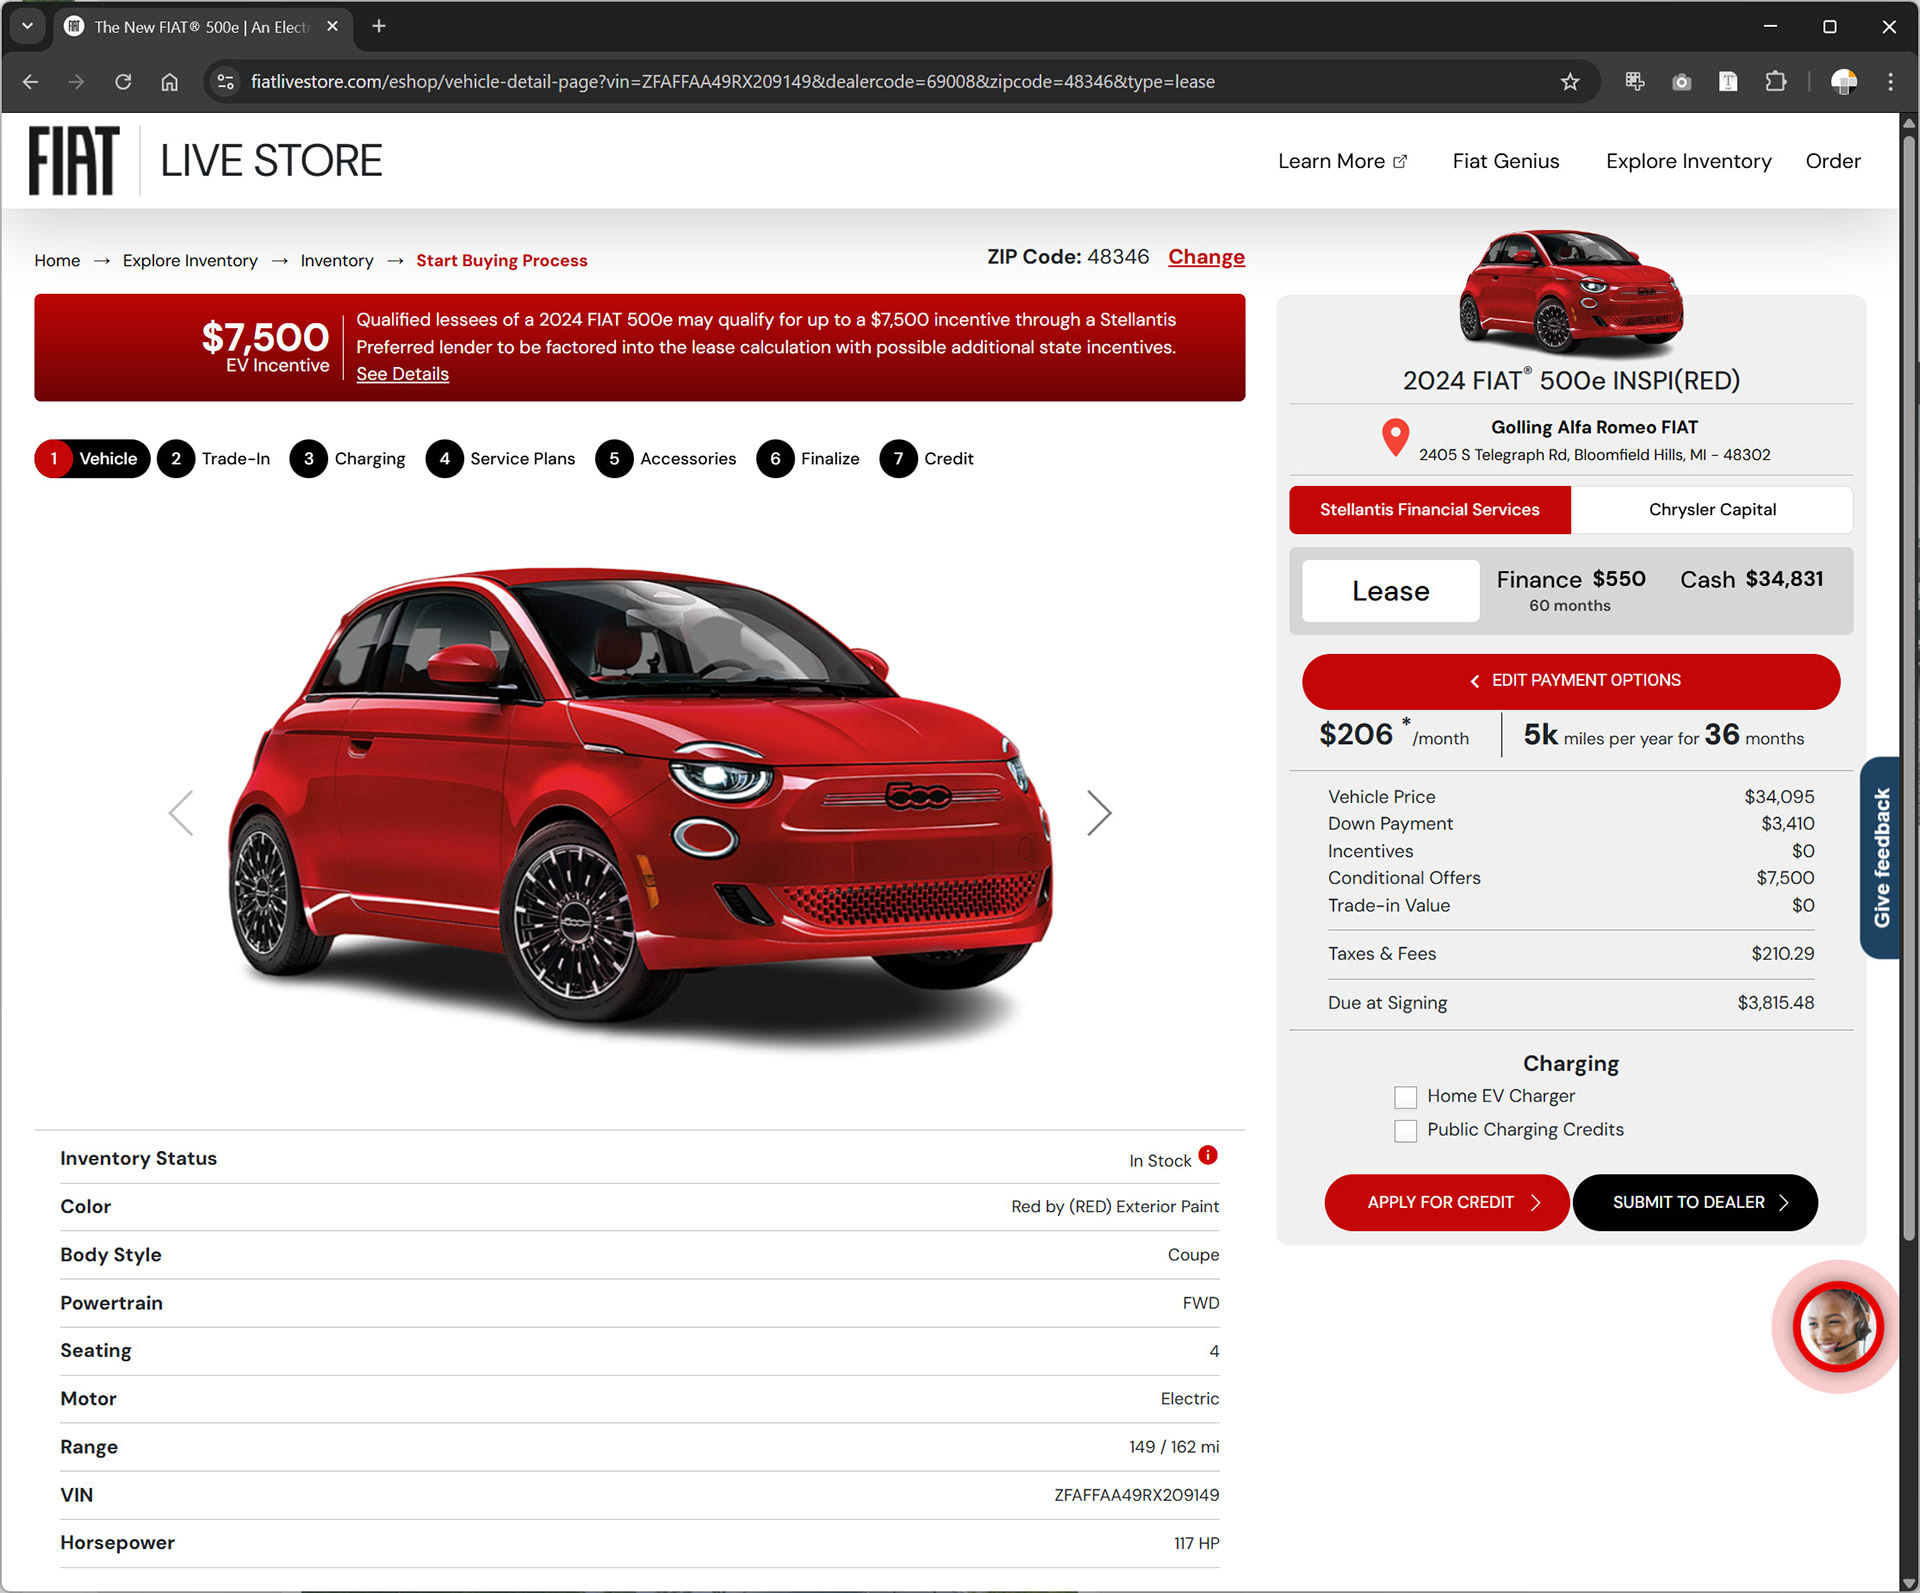Go to Explore Inventory breadcrumb
1920x1593 pixels.
click(190, 260)
